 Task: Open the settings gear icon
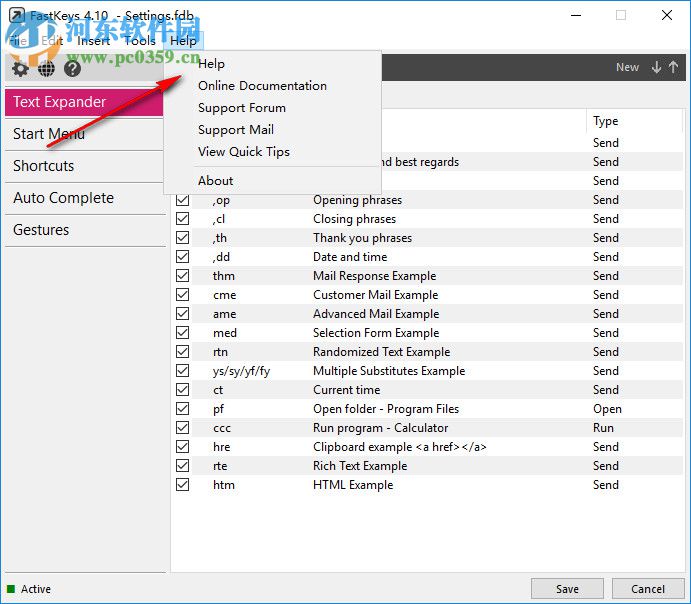point(20,69)
